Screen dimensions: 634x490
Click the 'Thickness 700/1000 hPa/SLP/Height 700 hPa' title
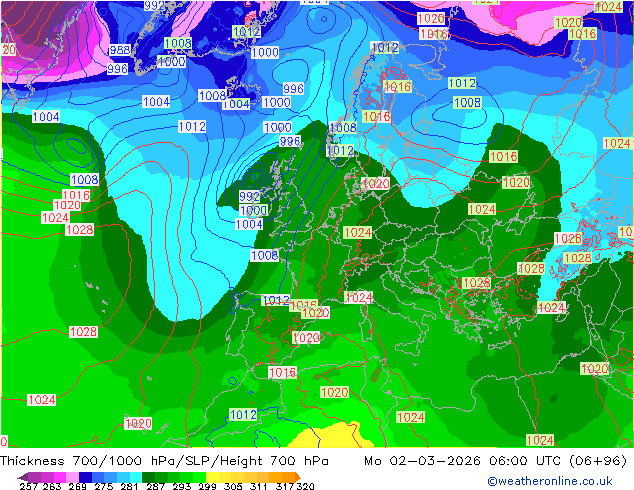(164, 461)
